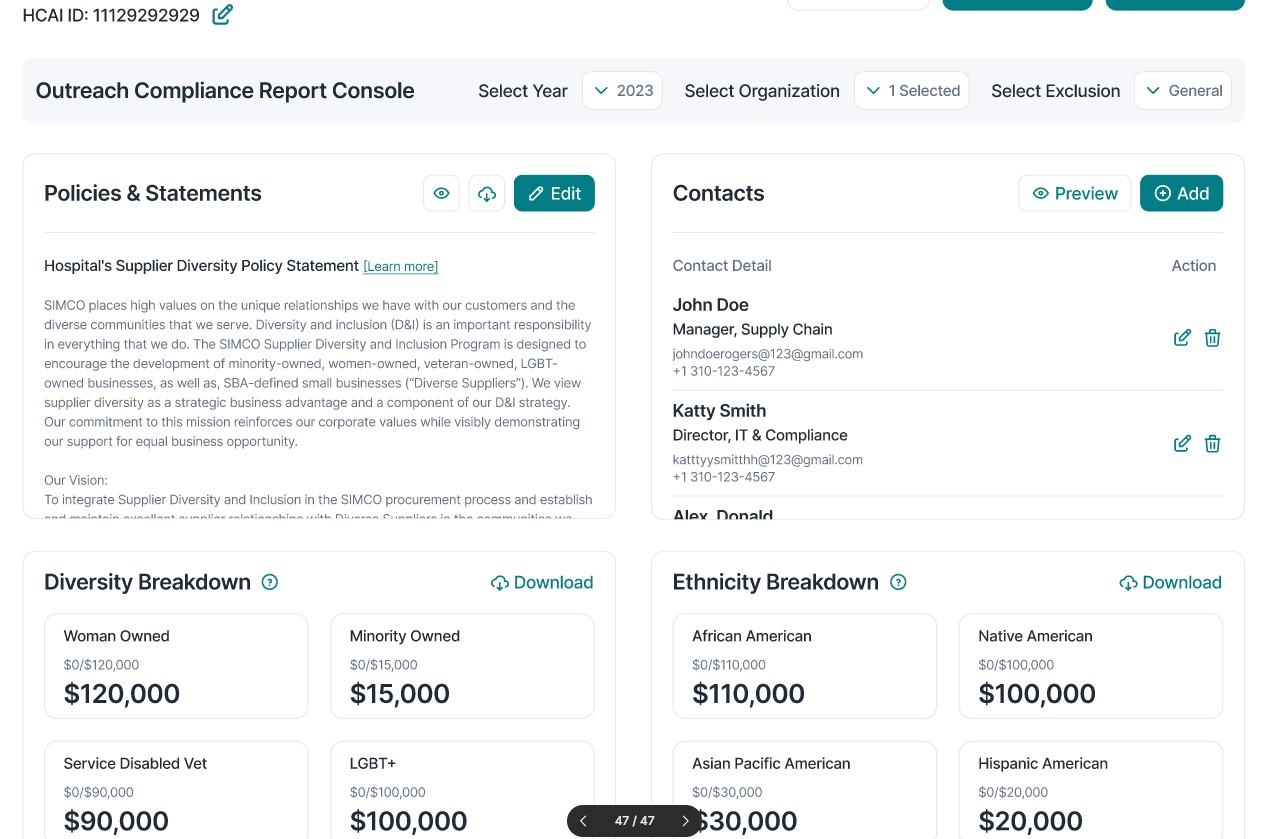
Task: Go to the next page arrow
Action: (685, 821)
